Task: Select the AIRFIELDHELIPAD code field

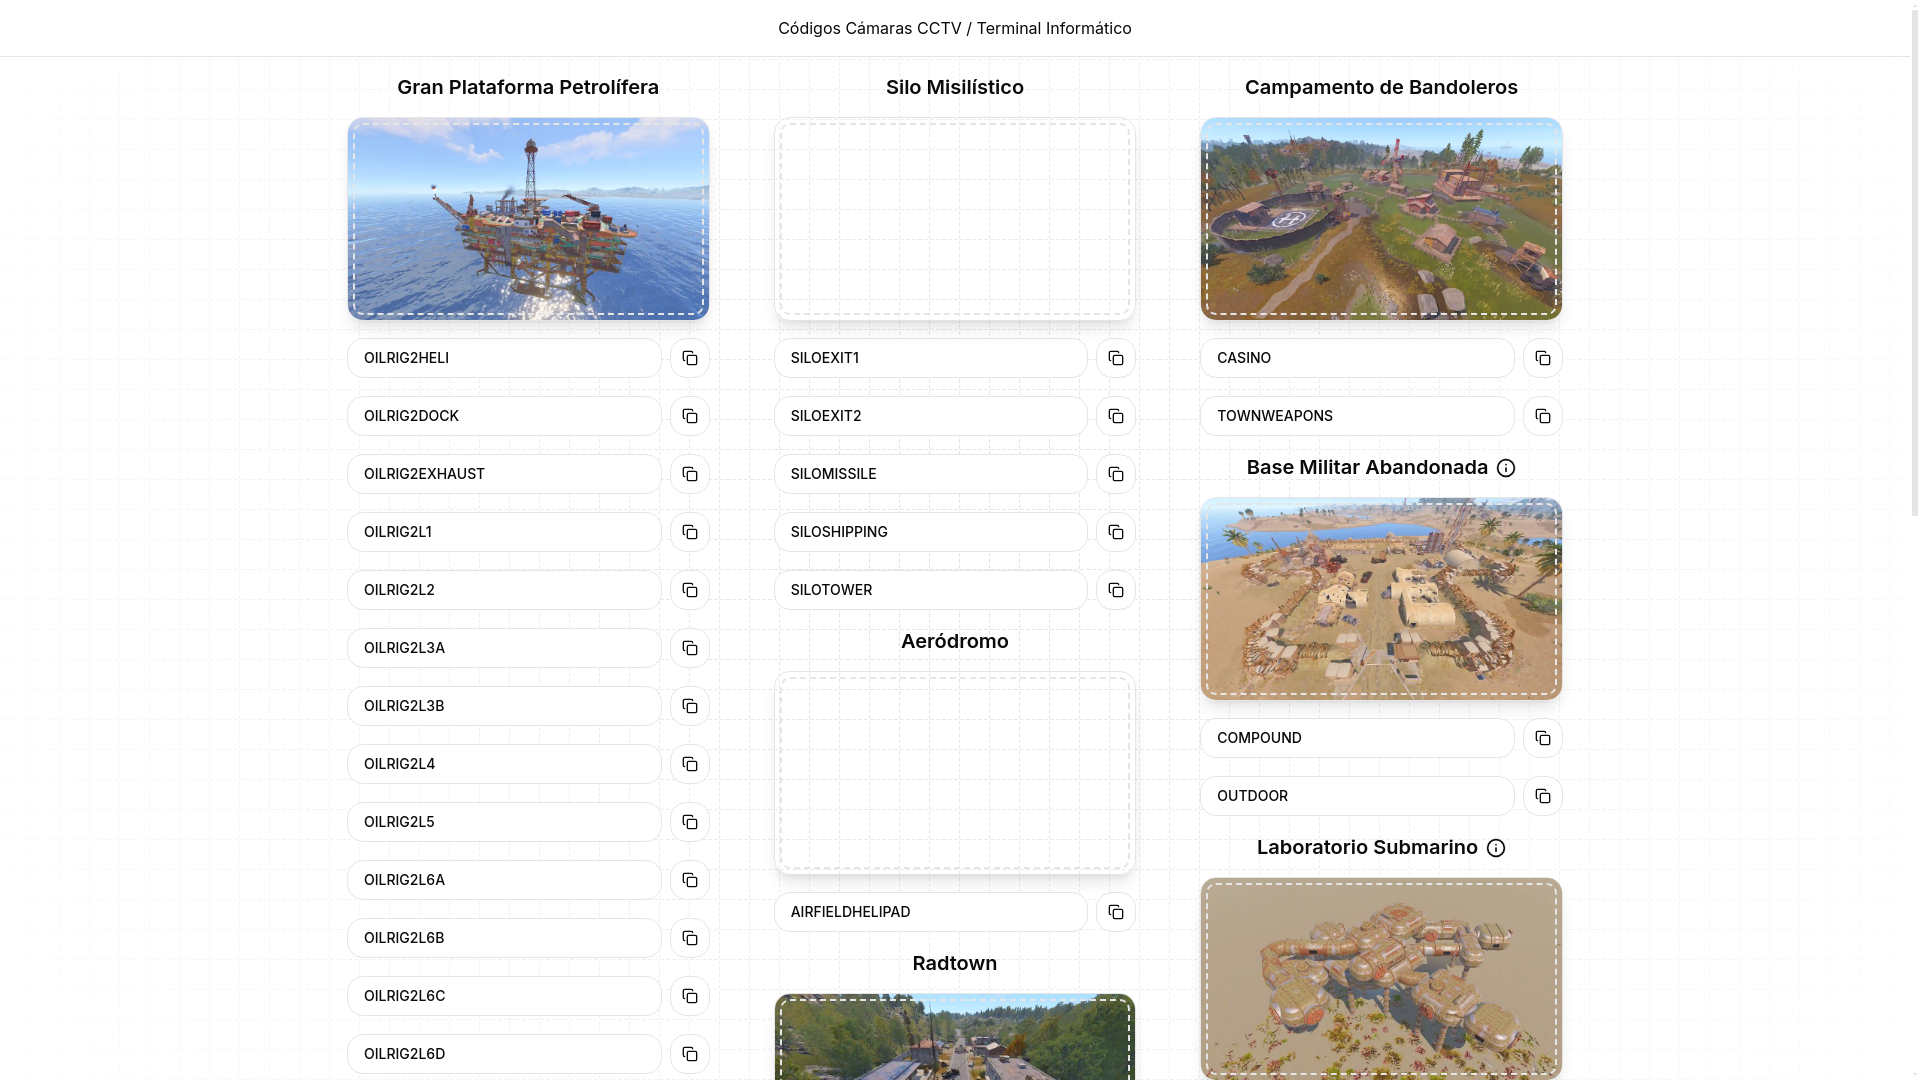Action: pos(931,912)
